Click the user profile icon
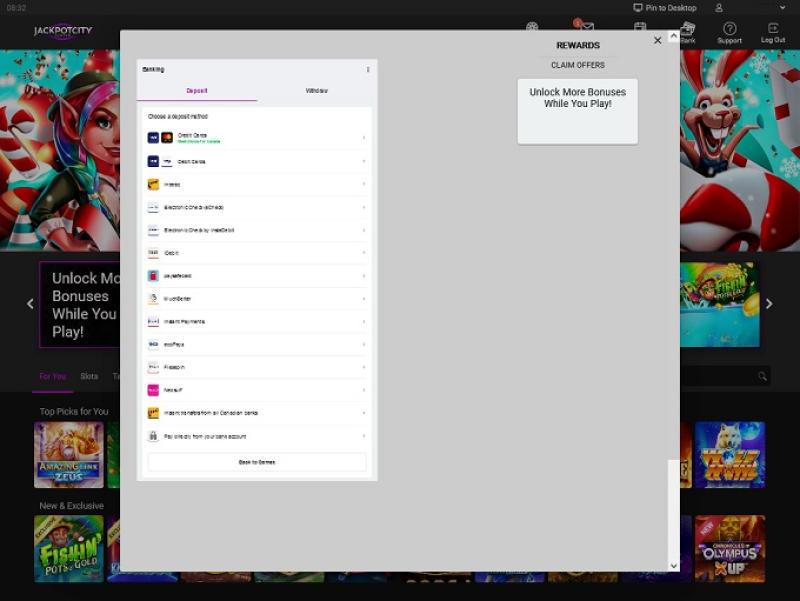The image size is (800, 601). tap(719, 7)
